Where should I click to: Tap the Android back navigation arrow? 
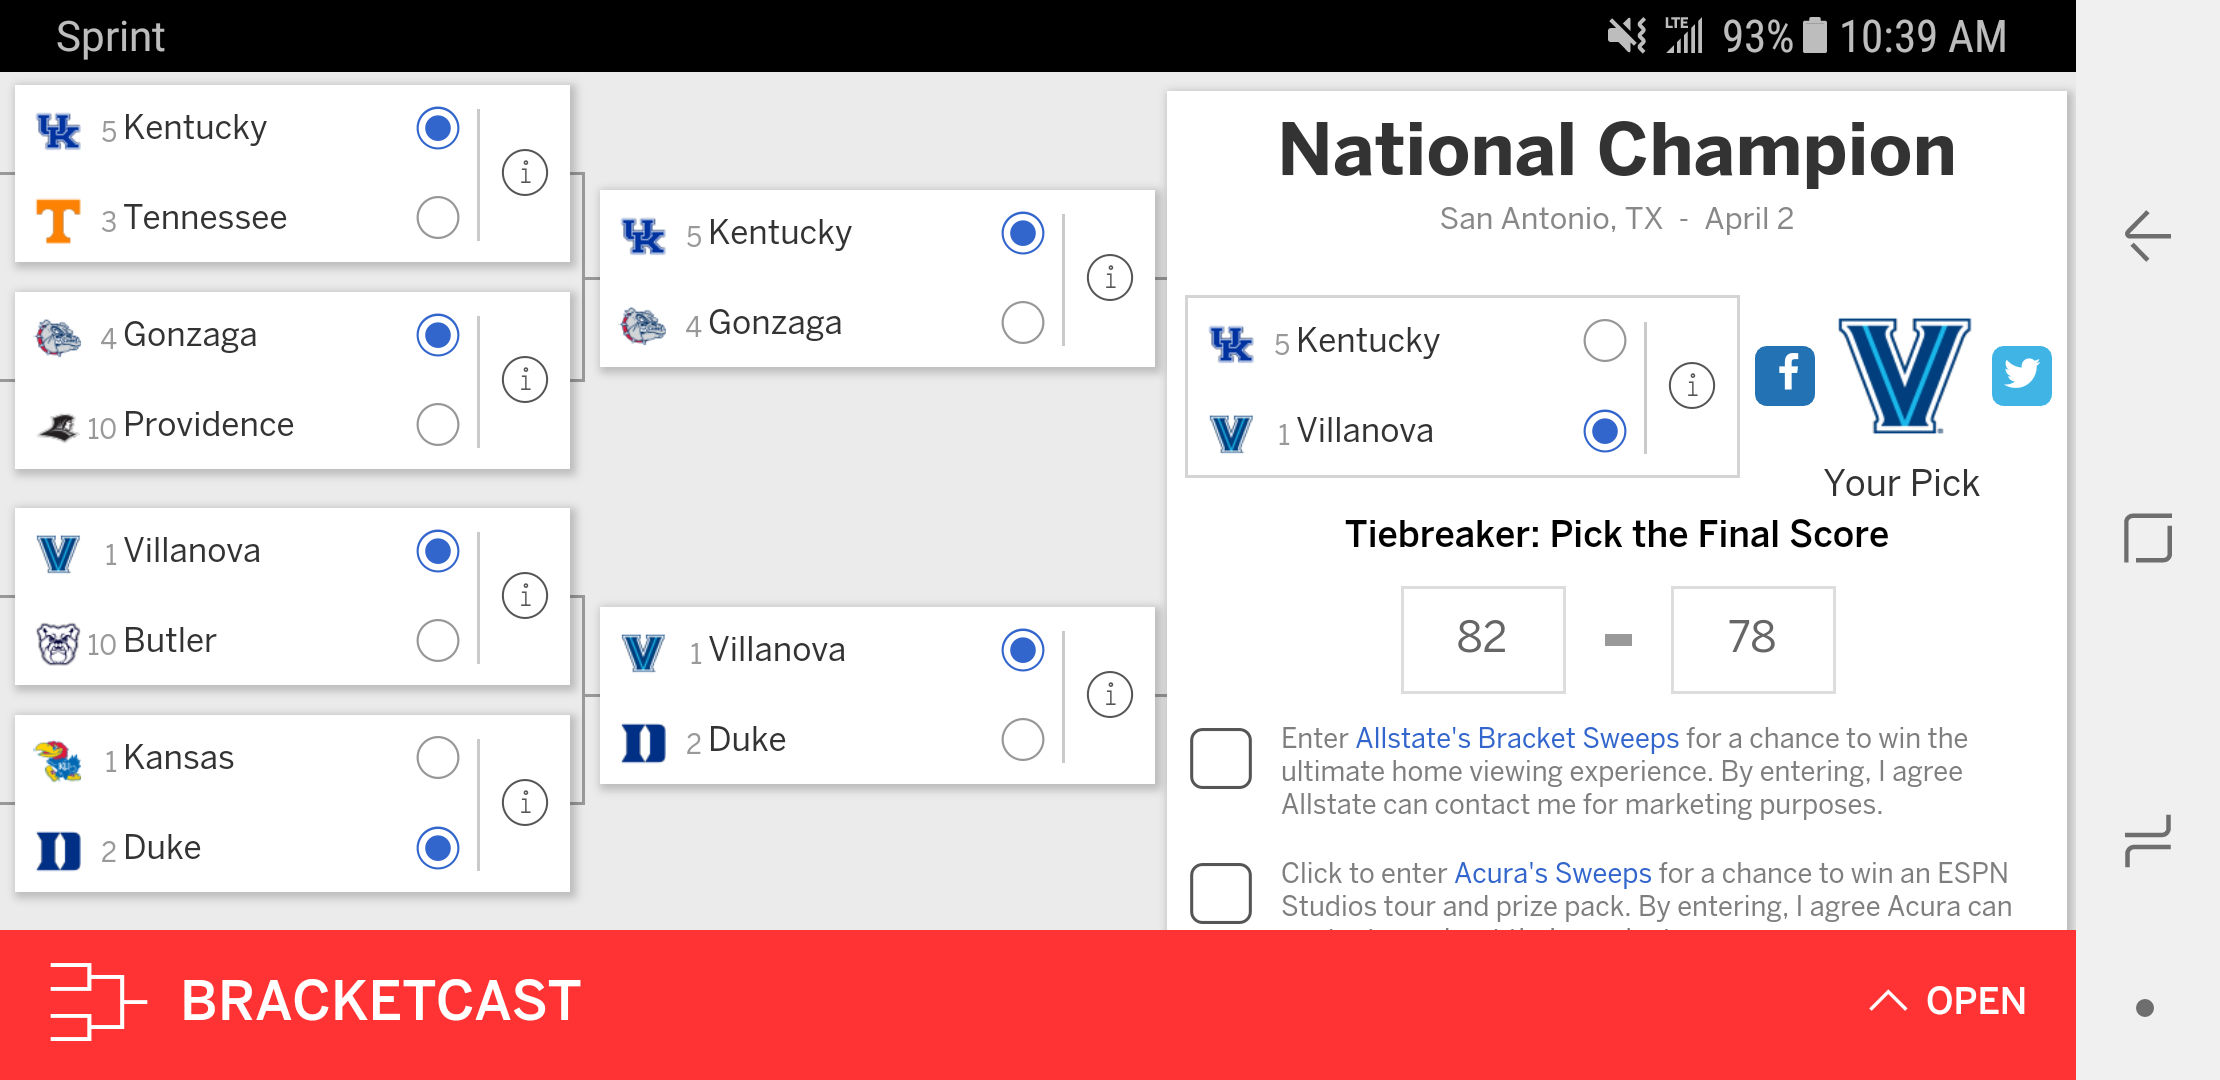[x=2147, y=237]
